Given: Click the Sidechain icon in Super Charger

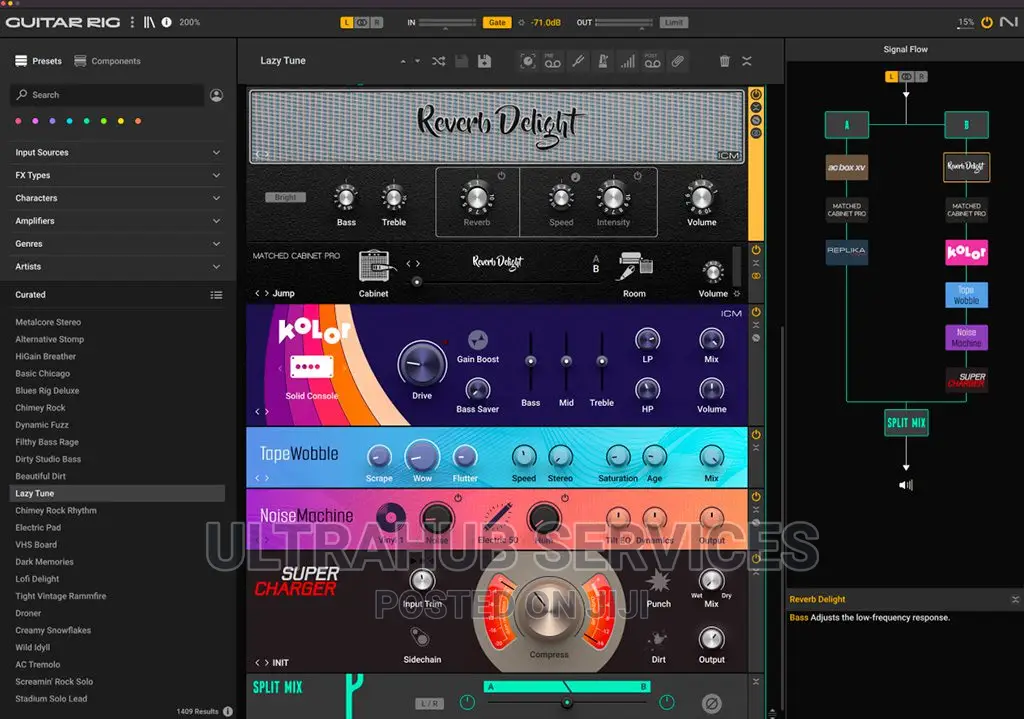Looking at the screenshot, I should pyautogui.click(x=421, y=637).
